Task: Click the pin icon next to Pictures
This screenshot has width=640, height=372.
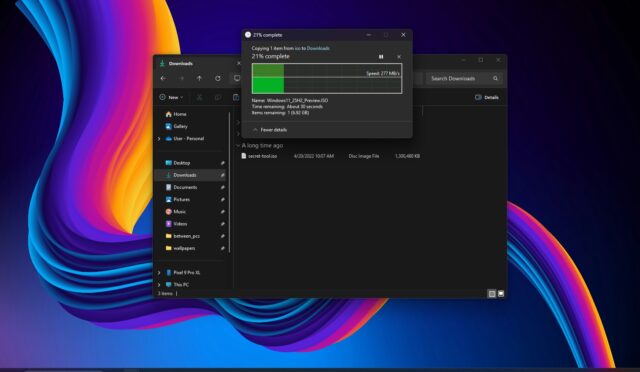Action: click(222, 200)
